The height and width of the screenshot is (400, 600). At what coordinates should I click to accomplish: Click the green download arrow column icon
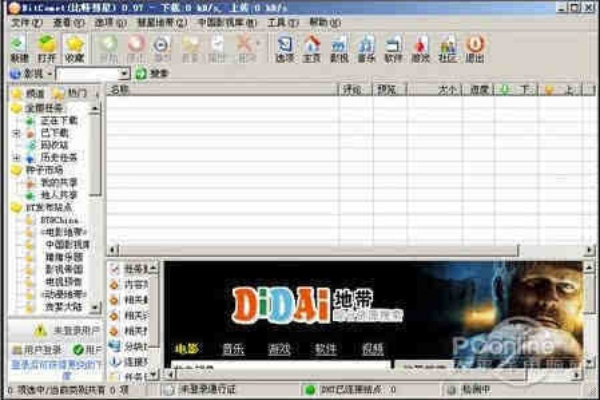coord(505,90)
